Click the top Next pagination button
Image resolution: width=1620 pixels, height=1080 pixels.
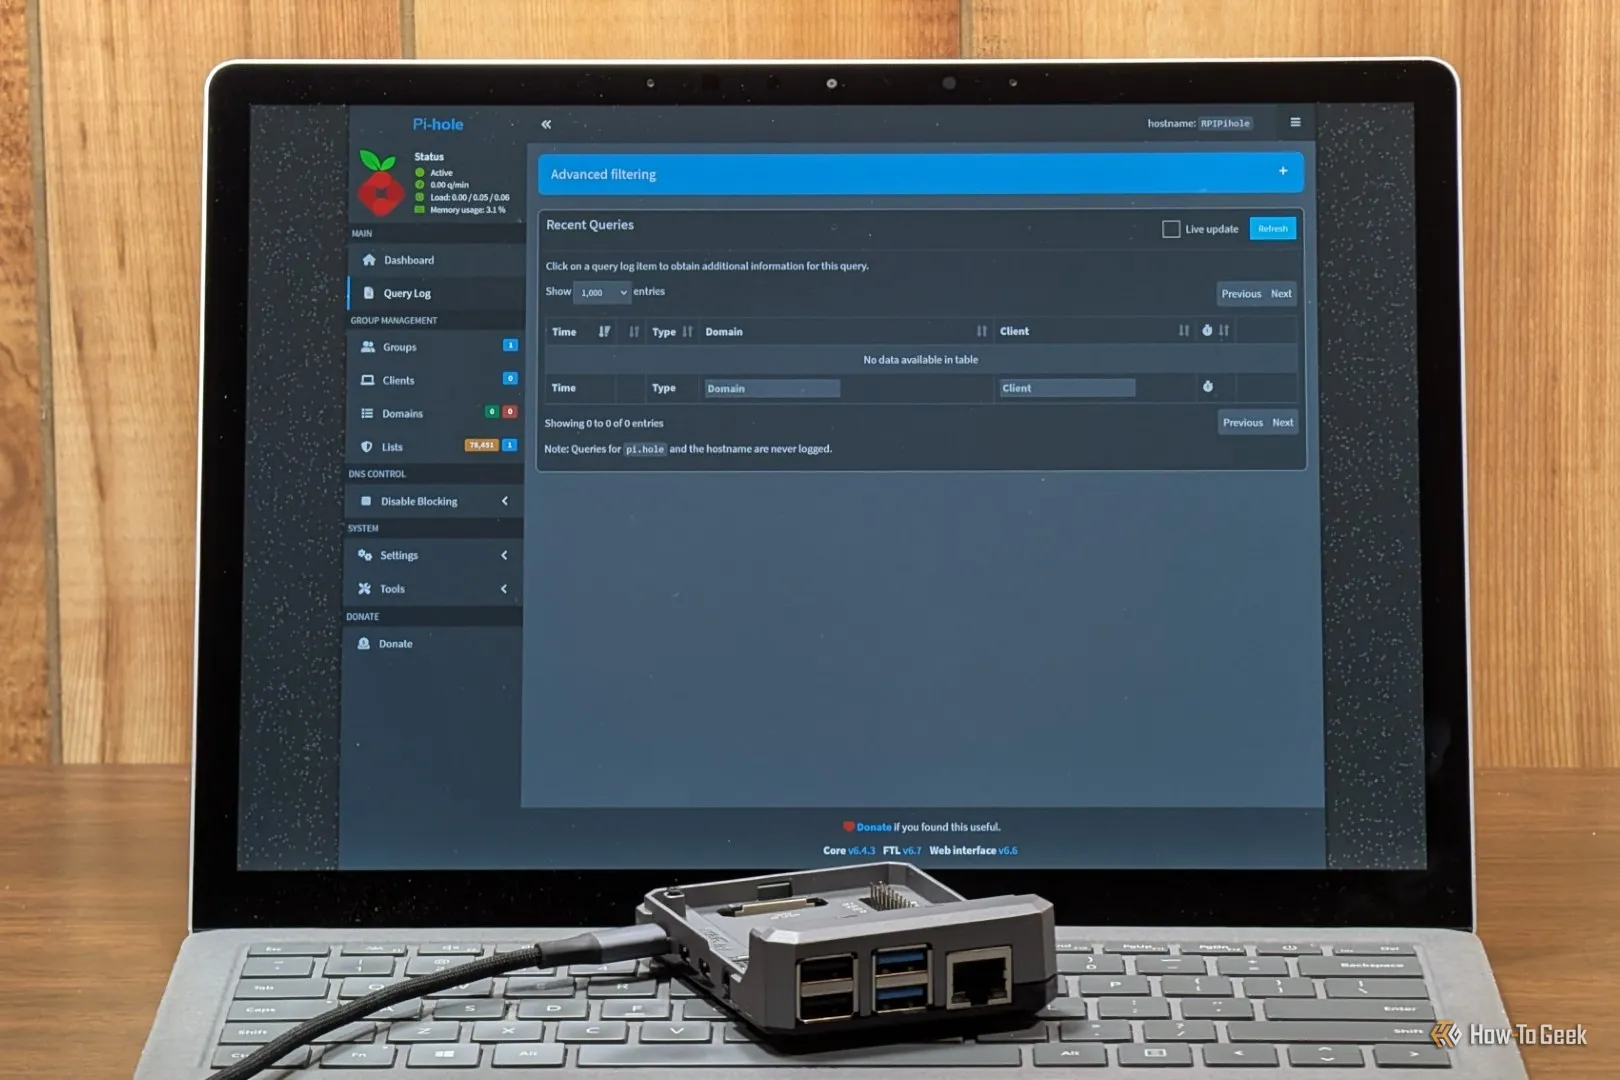pos(1281,294)
